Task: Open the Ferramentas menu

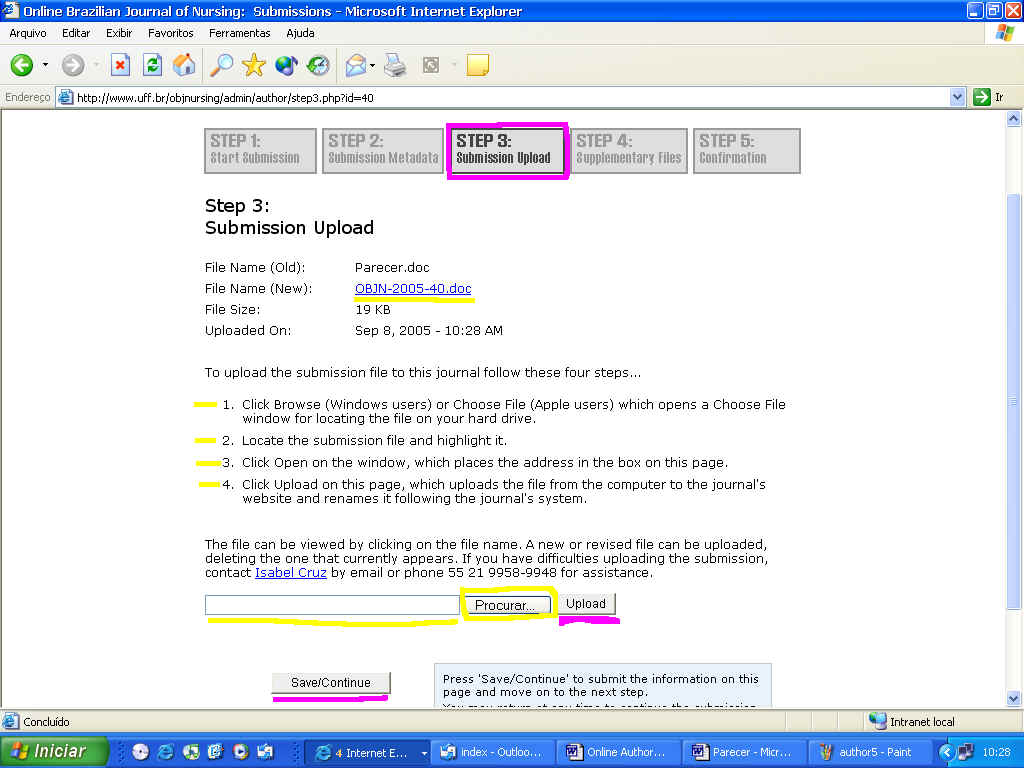Action: [240, 33]
